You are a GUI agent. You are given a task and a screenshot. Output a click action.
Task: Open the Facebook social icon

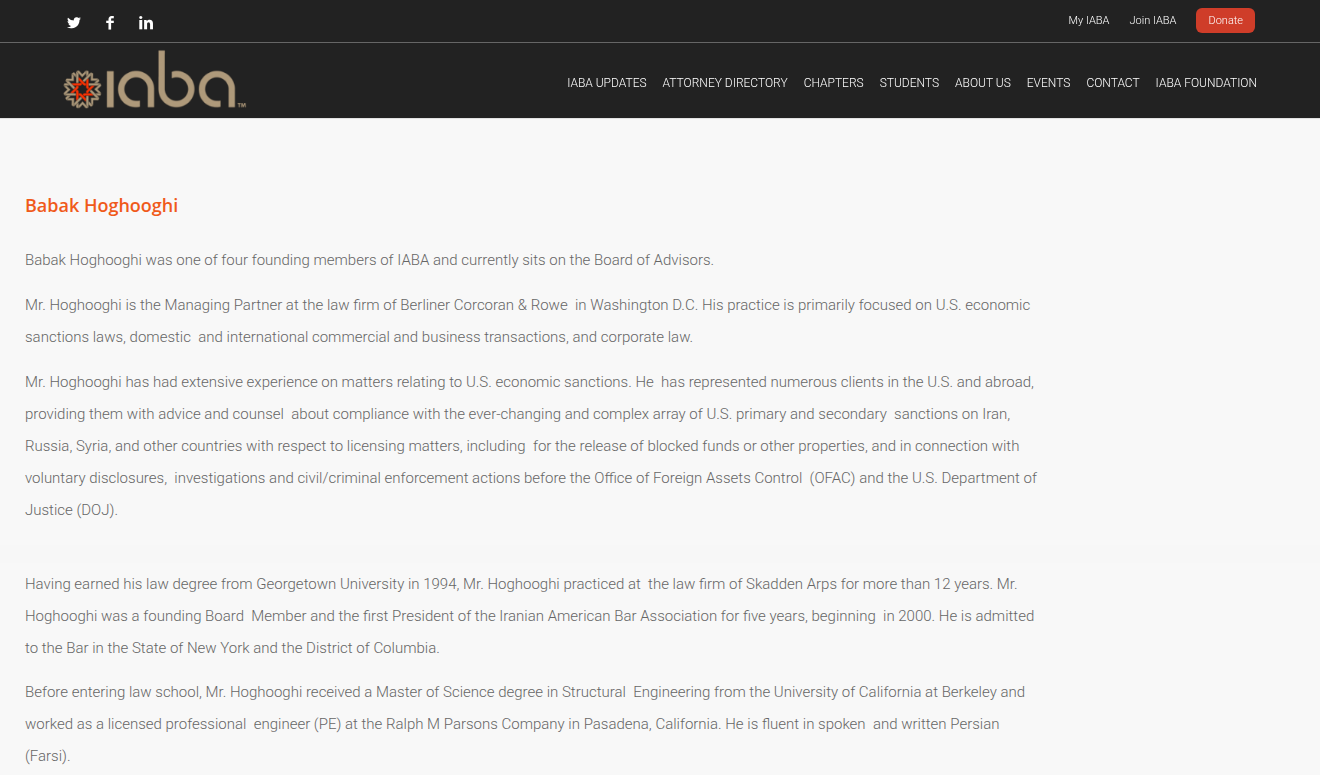tap(110, 22)
